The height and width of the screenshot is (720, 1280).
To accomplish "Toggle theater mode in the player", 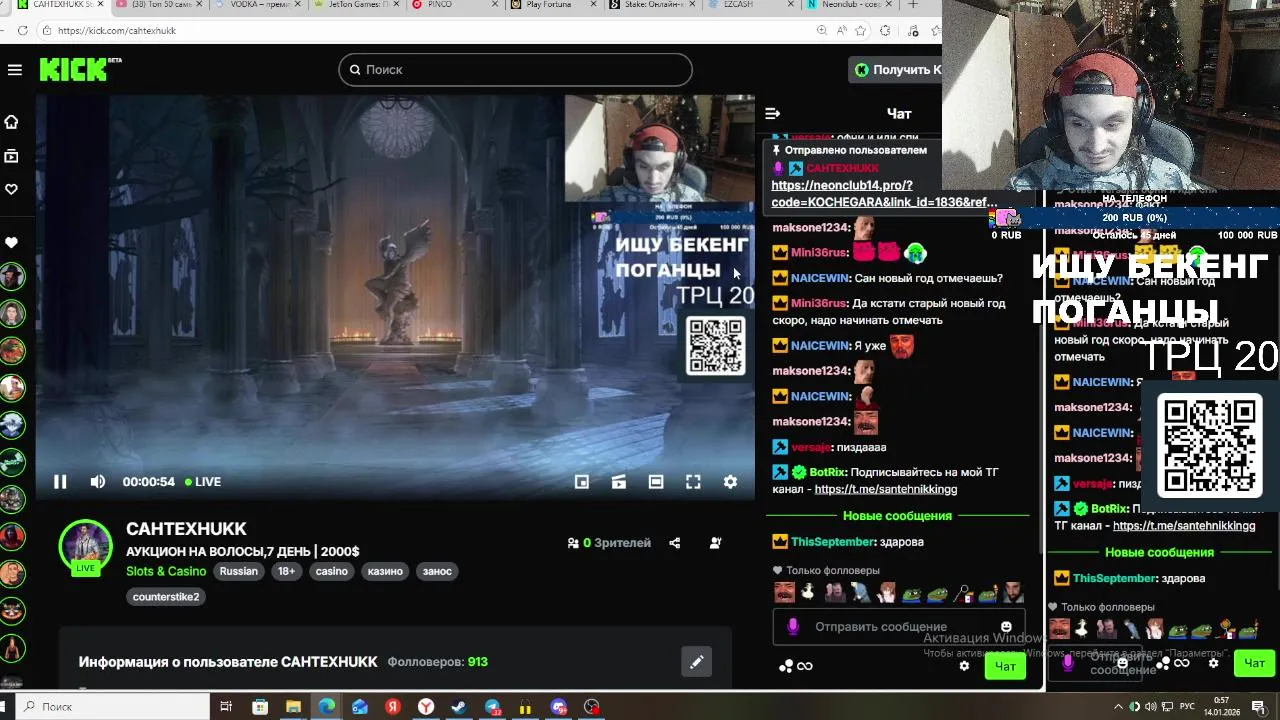I will coord(656,482).
